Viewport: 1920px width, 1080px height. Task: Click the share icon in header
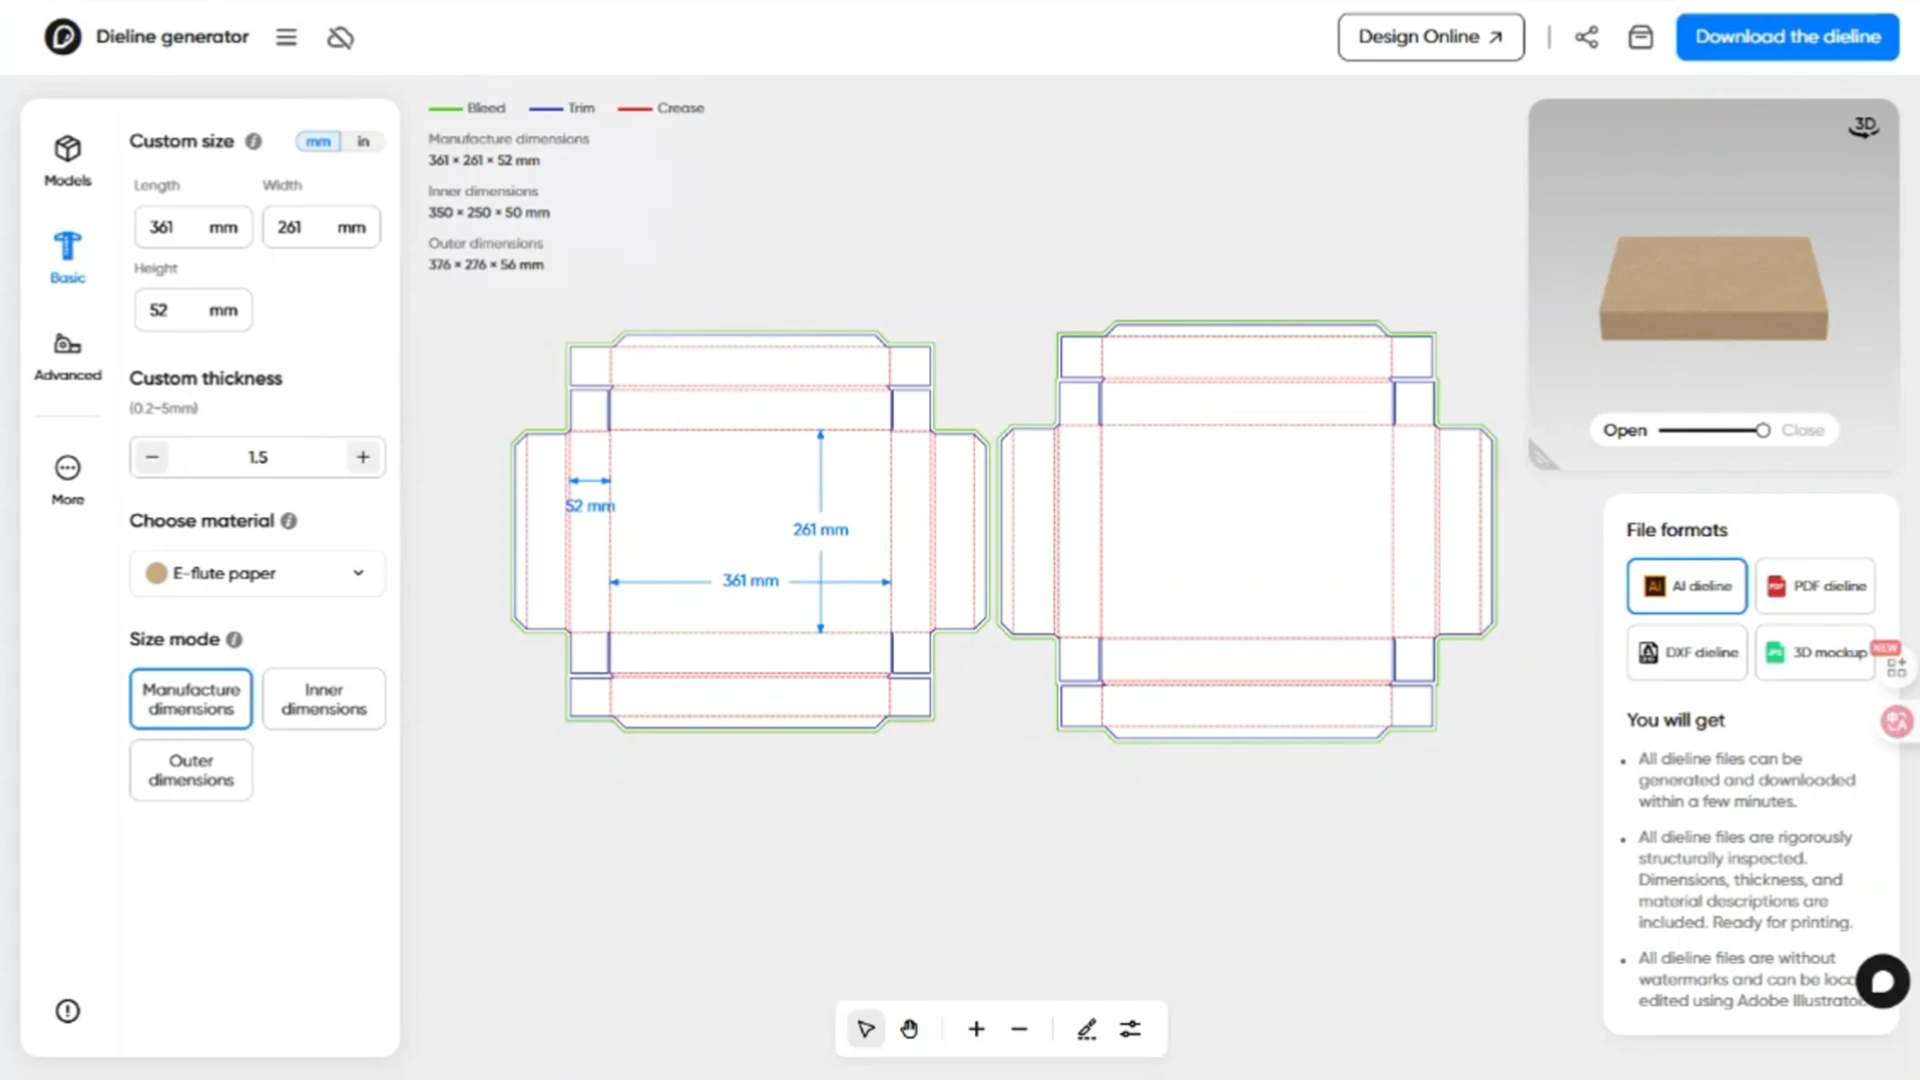click(x=1586, y=37)
